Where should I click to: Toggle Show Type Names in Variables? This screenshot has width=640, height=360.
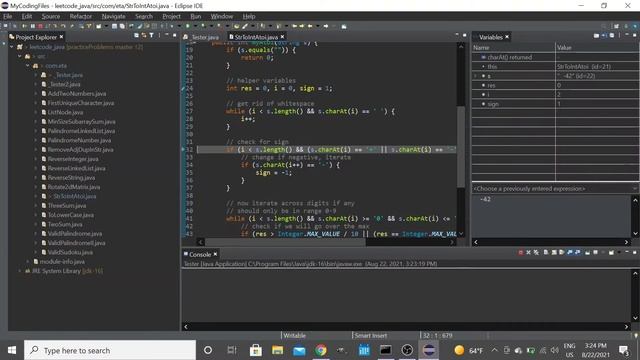596,36
